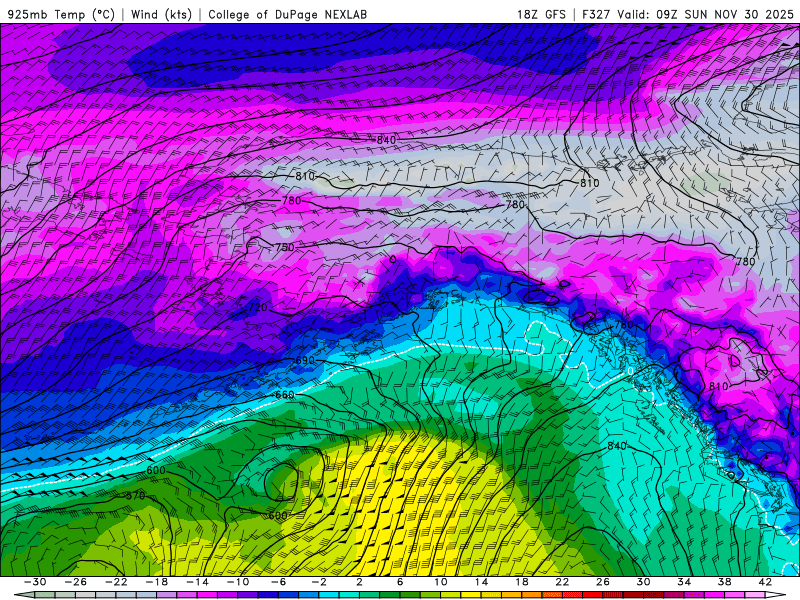Click the 42 value on temperature scale
800x600 pixels.
coord(765,582)
